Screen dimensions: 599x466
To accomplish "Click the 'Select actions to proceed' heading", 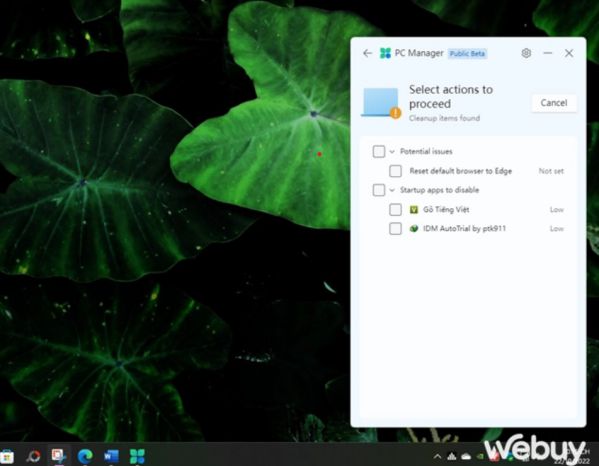I will click(451, 97).
